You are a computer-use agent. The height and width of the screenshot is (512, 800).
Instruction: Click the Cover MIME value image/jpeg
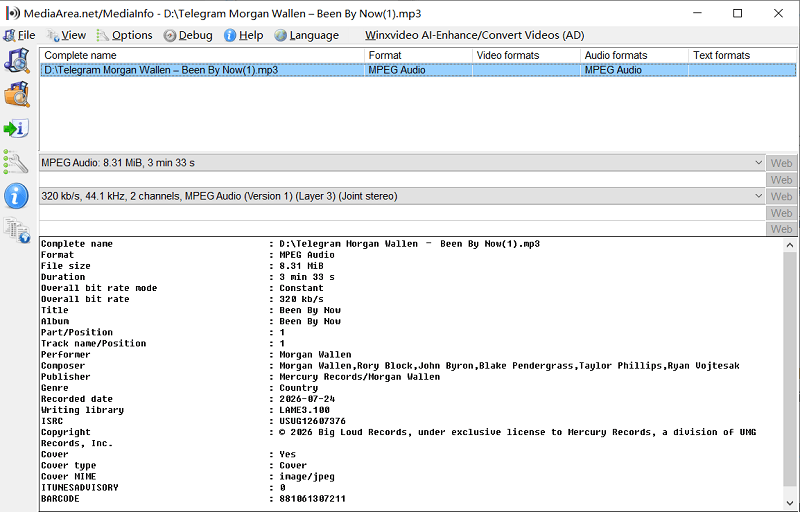tap(307, 476)
